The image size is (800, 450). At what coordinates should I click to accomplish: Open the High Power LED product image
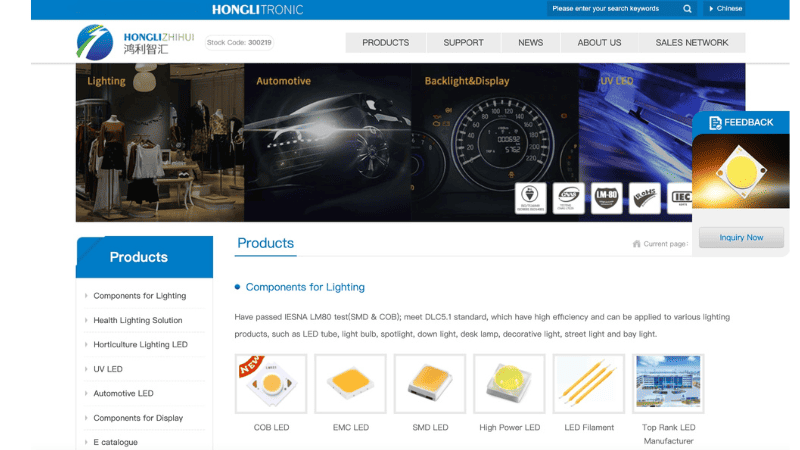click(x=509, y=384)
